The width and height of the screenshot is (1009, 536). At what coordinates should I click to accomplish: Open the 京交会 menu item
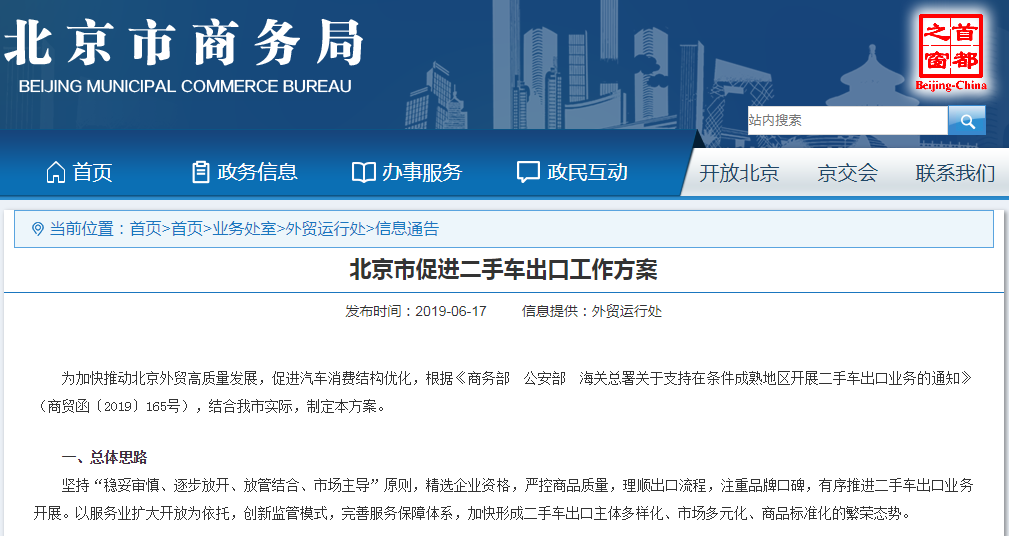[x=847, y=173]
